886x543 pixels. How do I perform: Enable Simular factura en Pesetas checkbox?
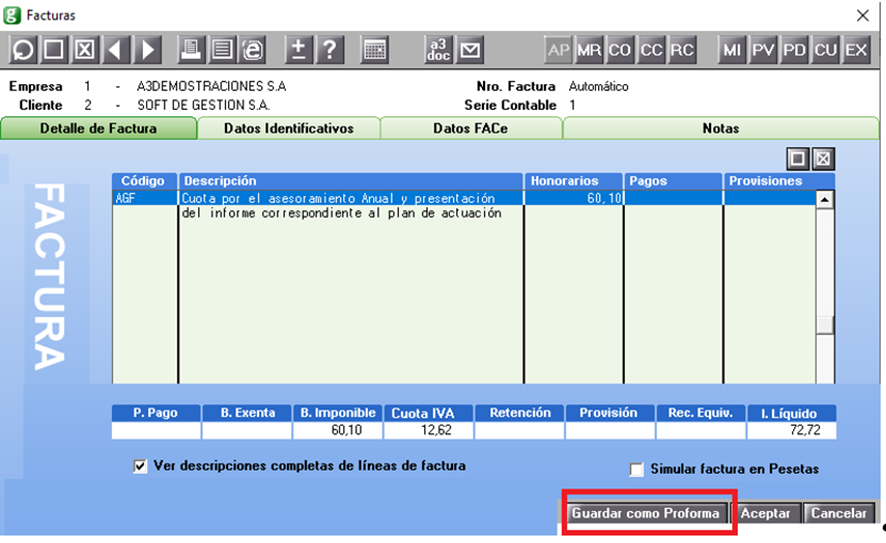click(637, 470)
